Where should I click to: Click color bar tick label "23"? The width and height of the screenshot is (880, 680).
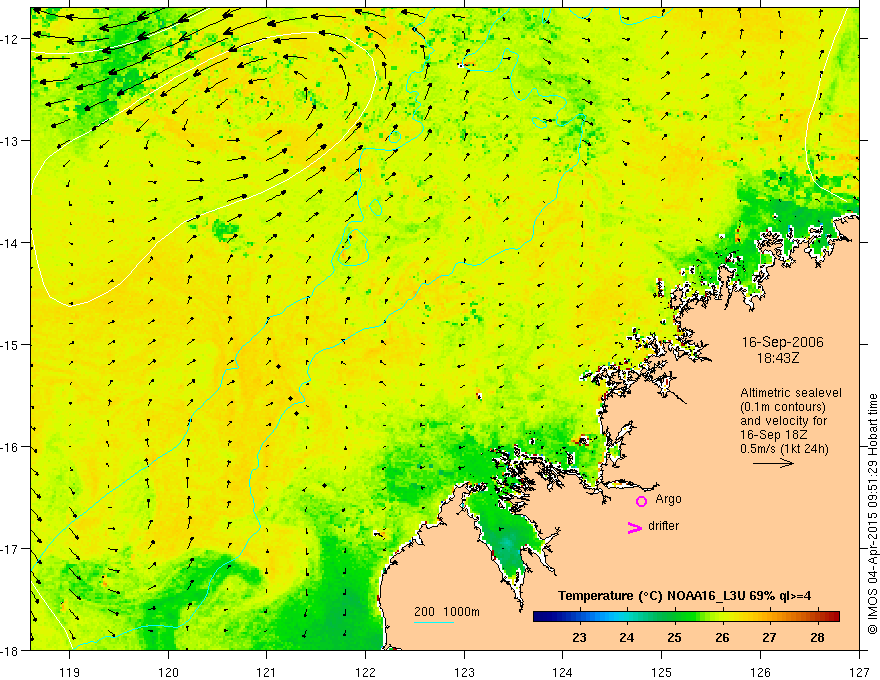tap(579, 637)
